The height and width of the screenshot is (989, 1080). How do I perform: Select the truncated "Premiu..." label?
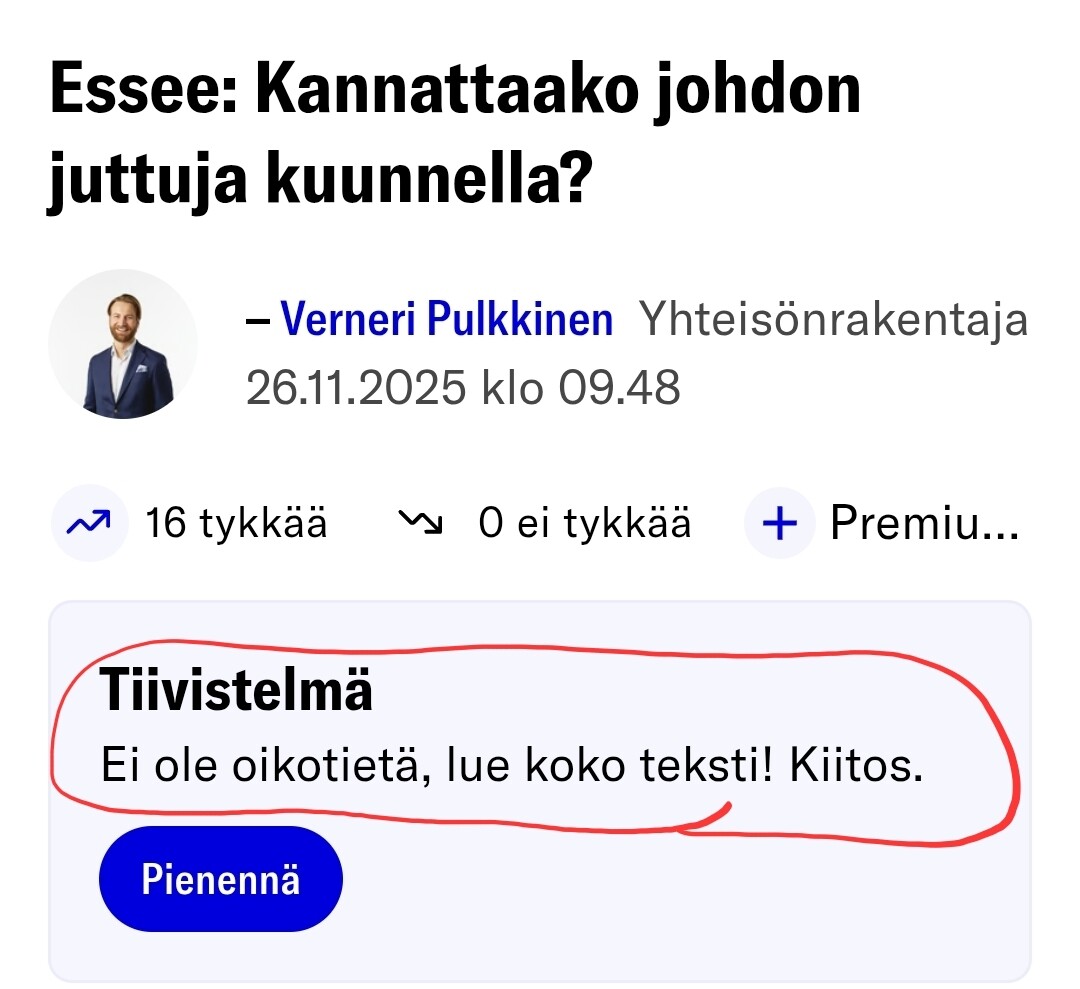(x=924, y=522)
